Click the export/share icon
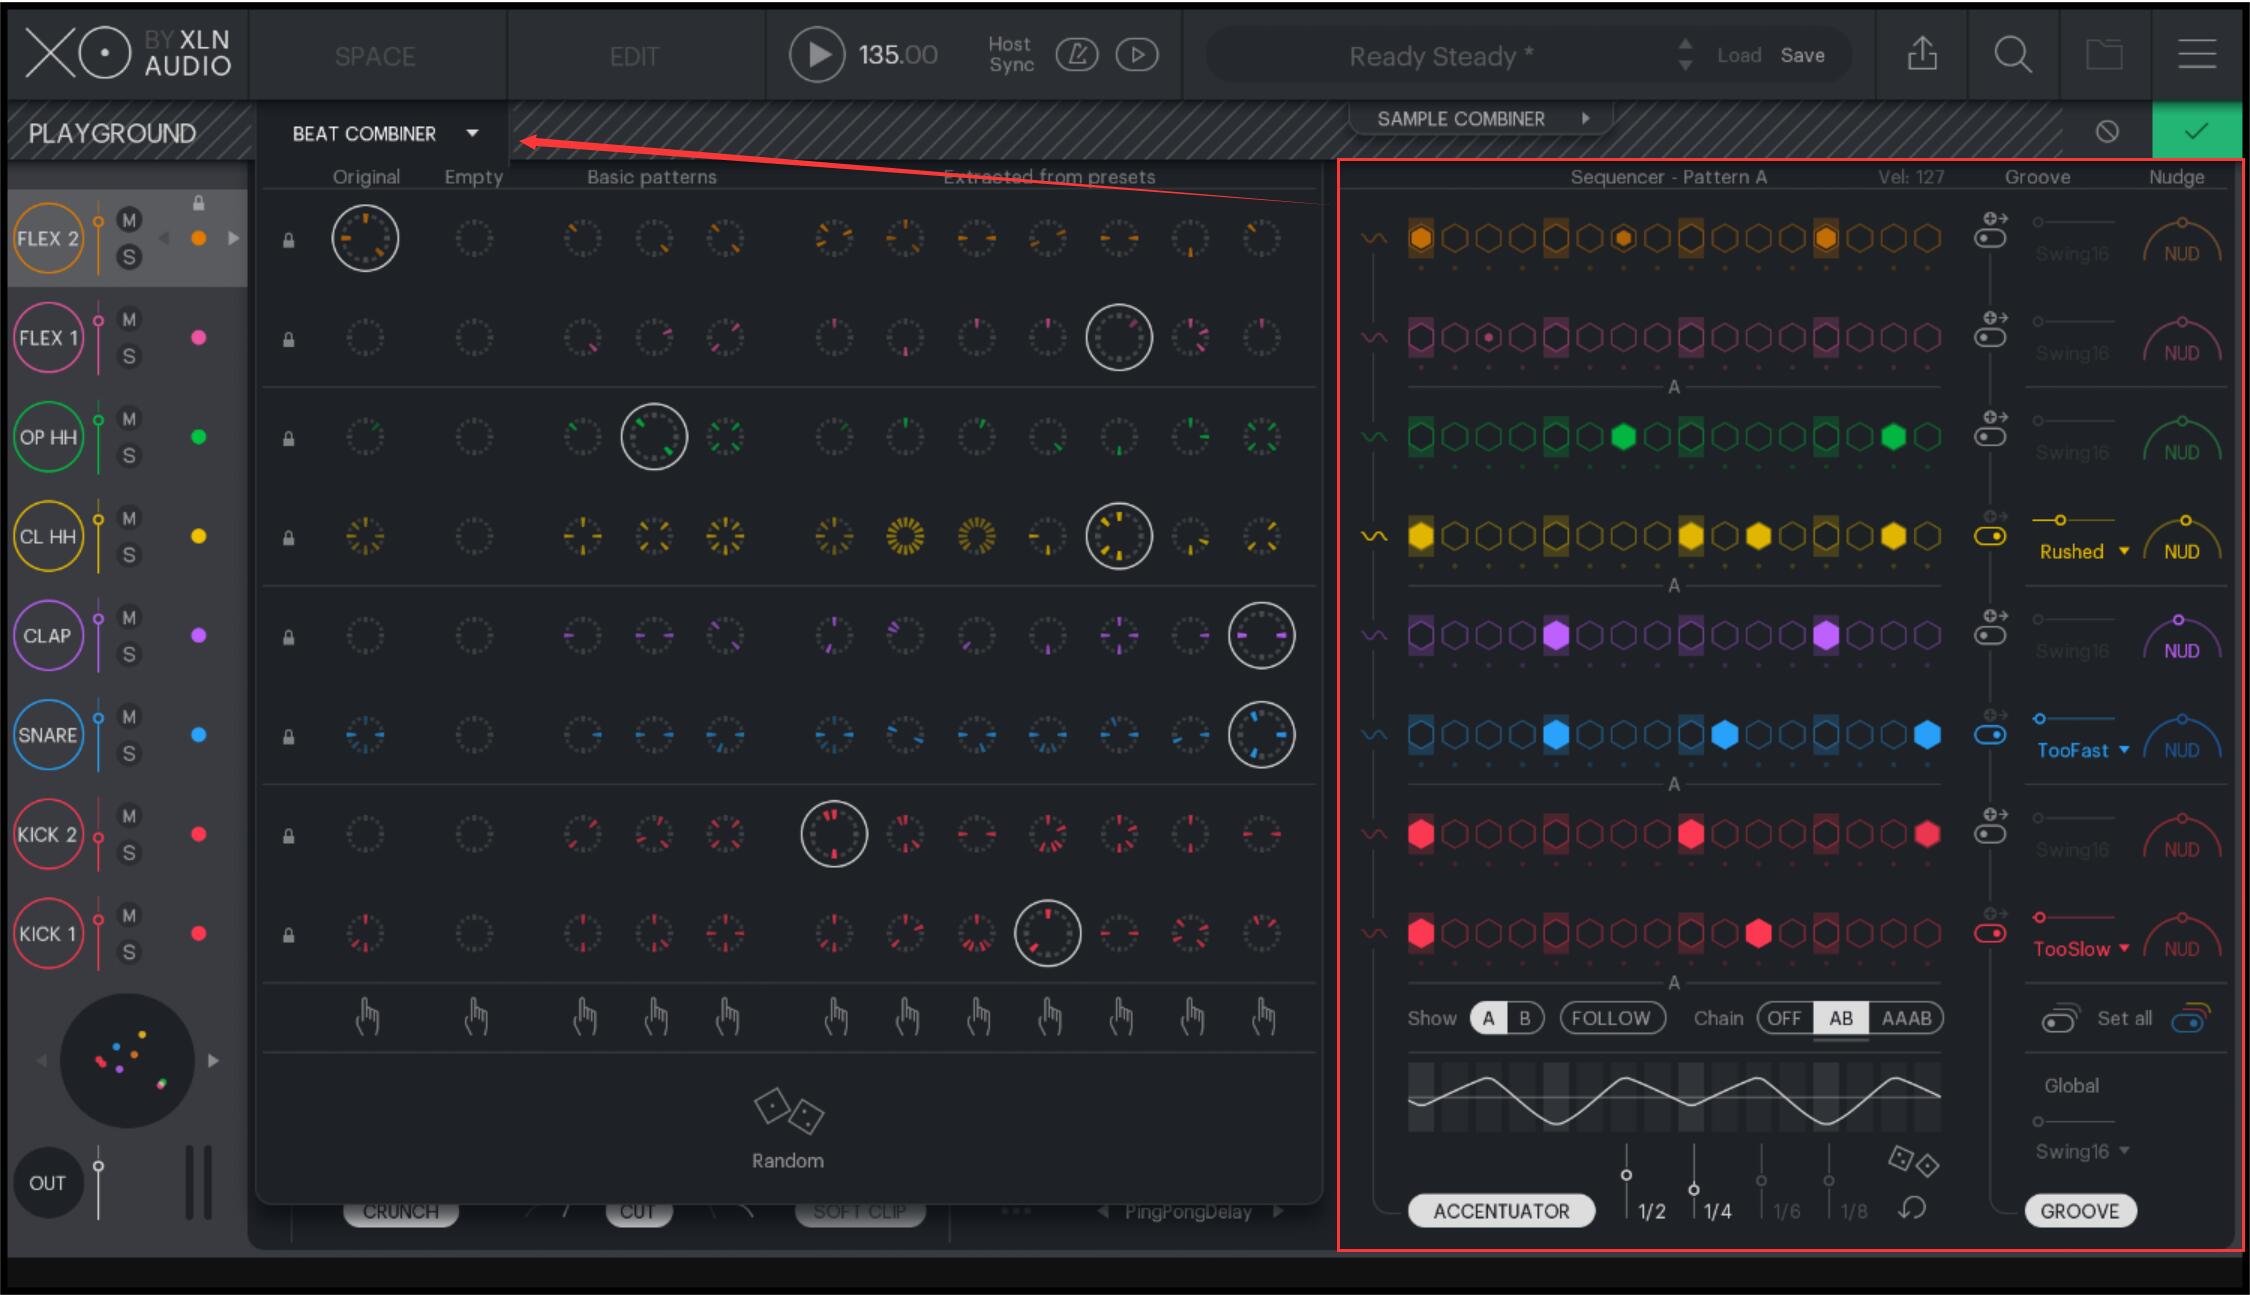This screenshot has width=2250, height=1295. click(1921, 54)
